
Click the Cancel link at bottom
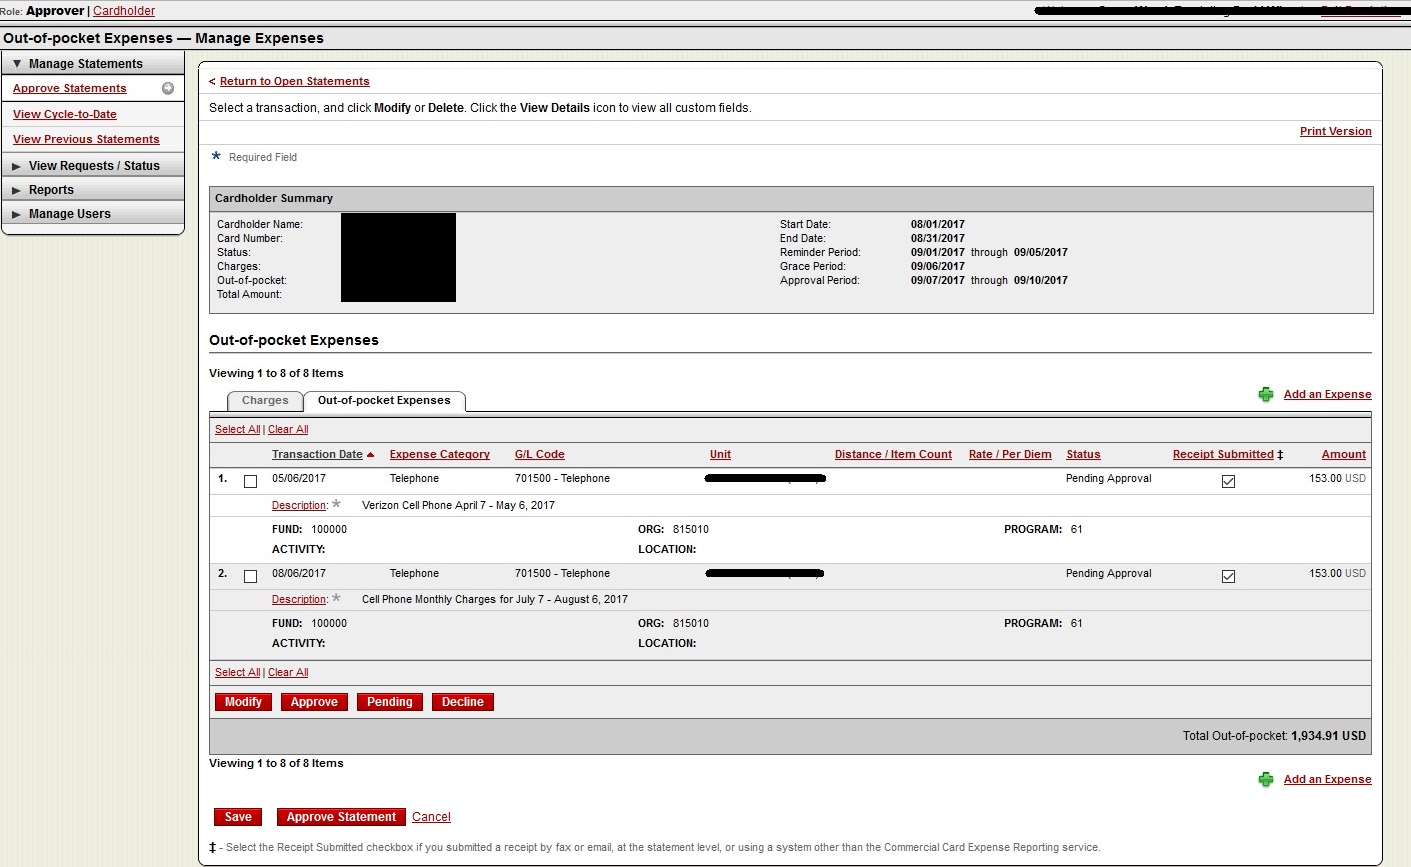[431, 817]
